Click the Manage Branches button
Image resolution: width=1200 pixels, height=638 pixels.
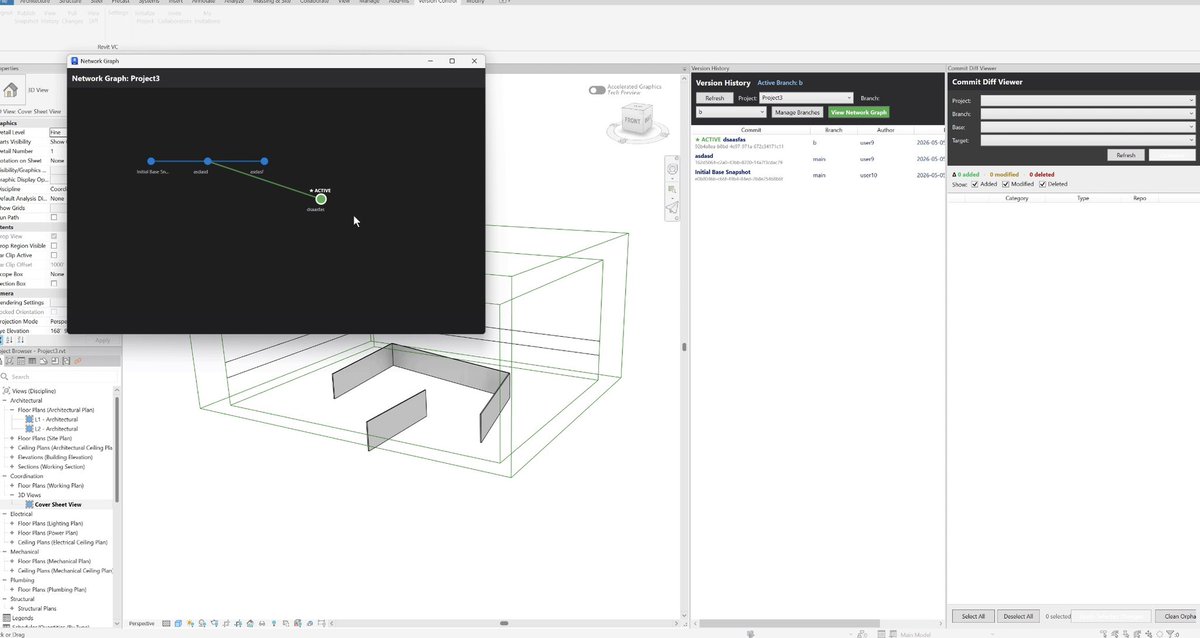[797, 112]
